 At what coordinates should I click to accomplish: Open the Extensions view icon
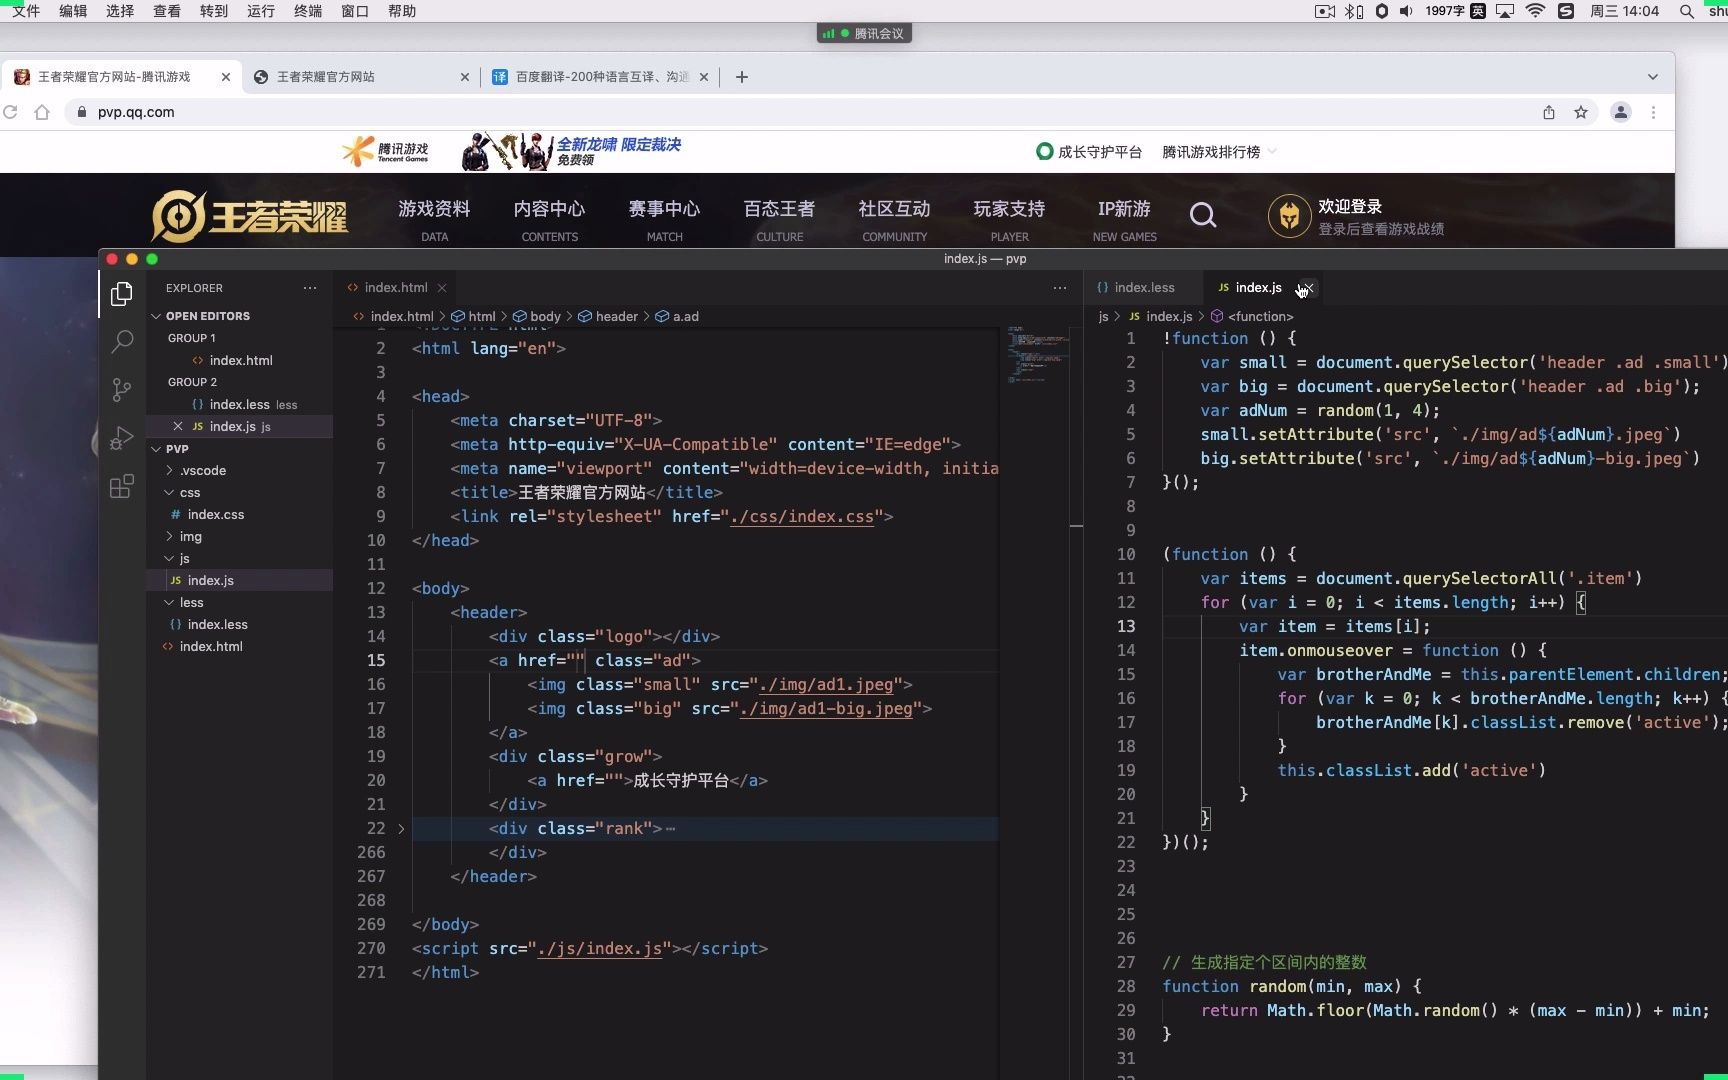click(122, 487)
